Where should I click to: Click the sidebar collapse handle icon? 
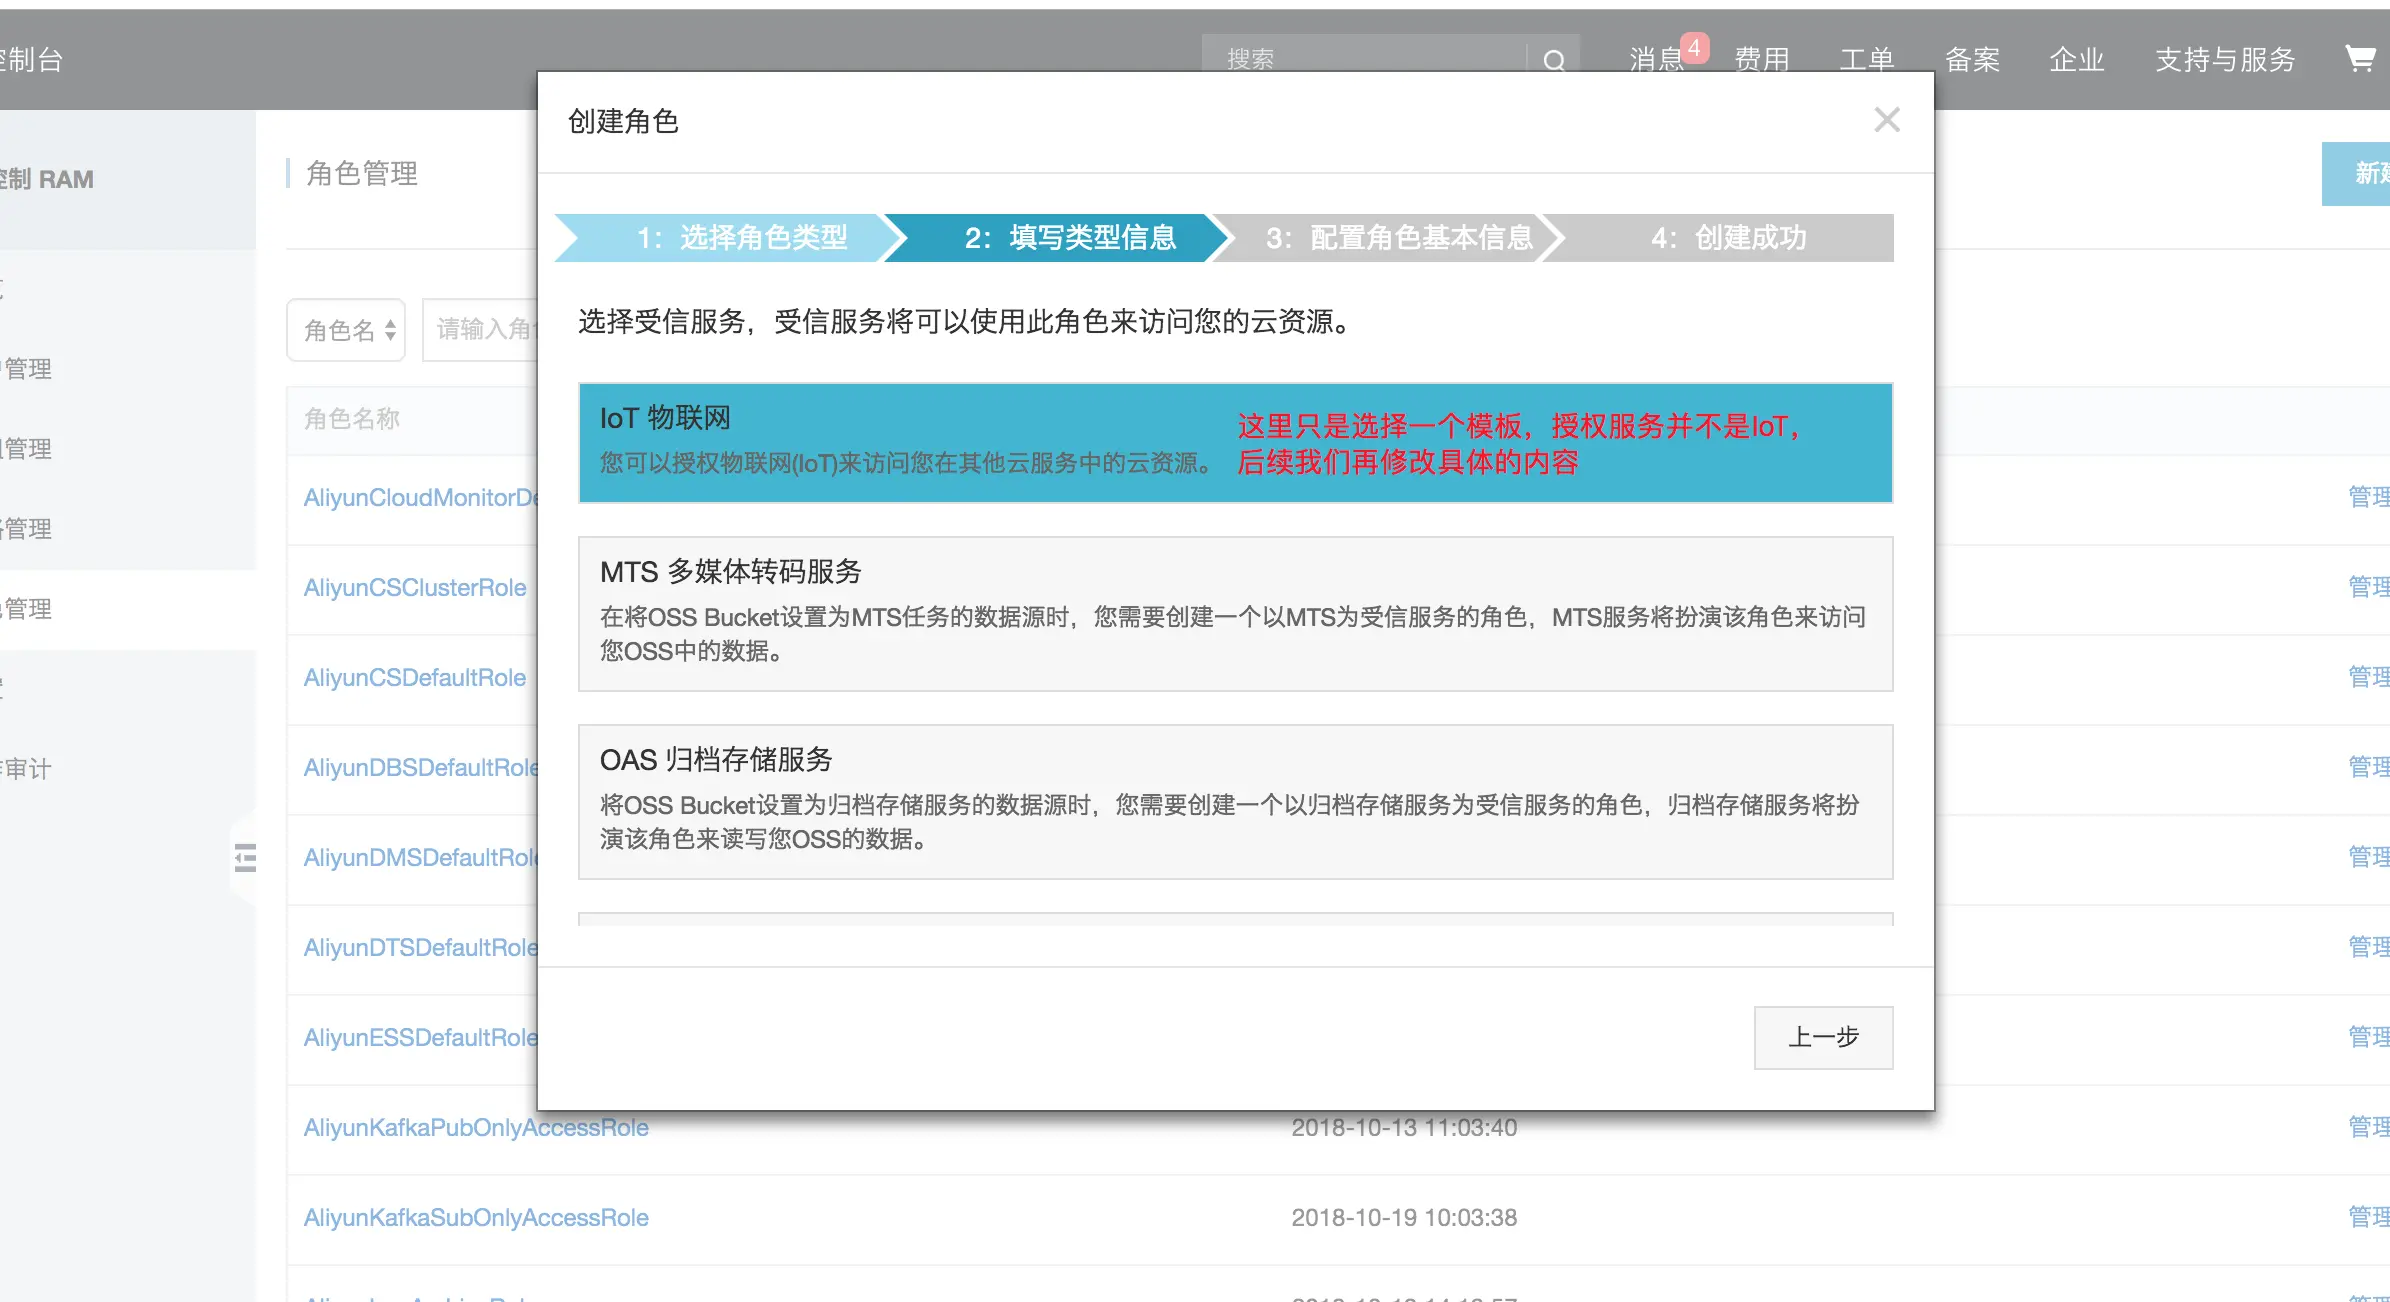coord(245,858)
